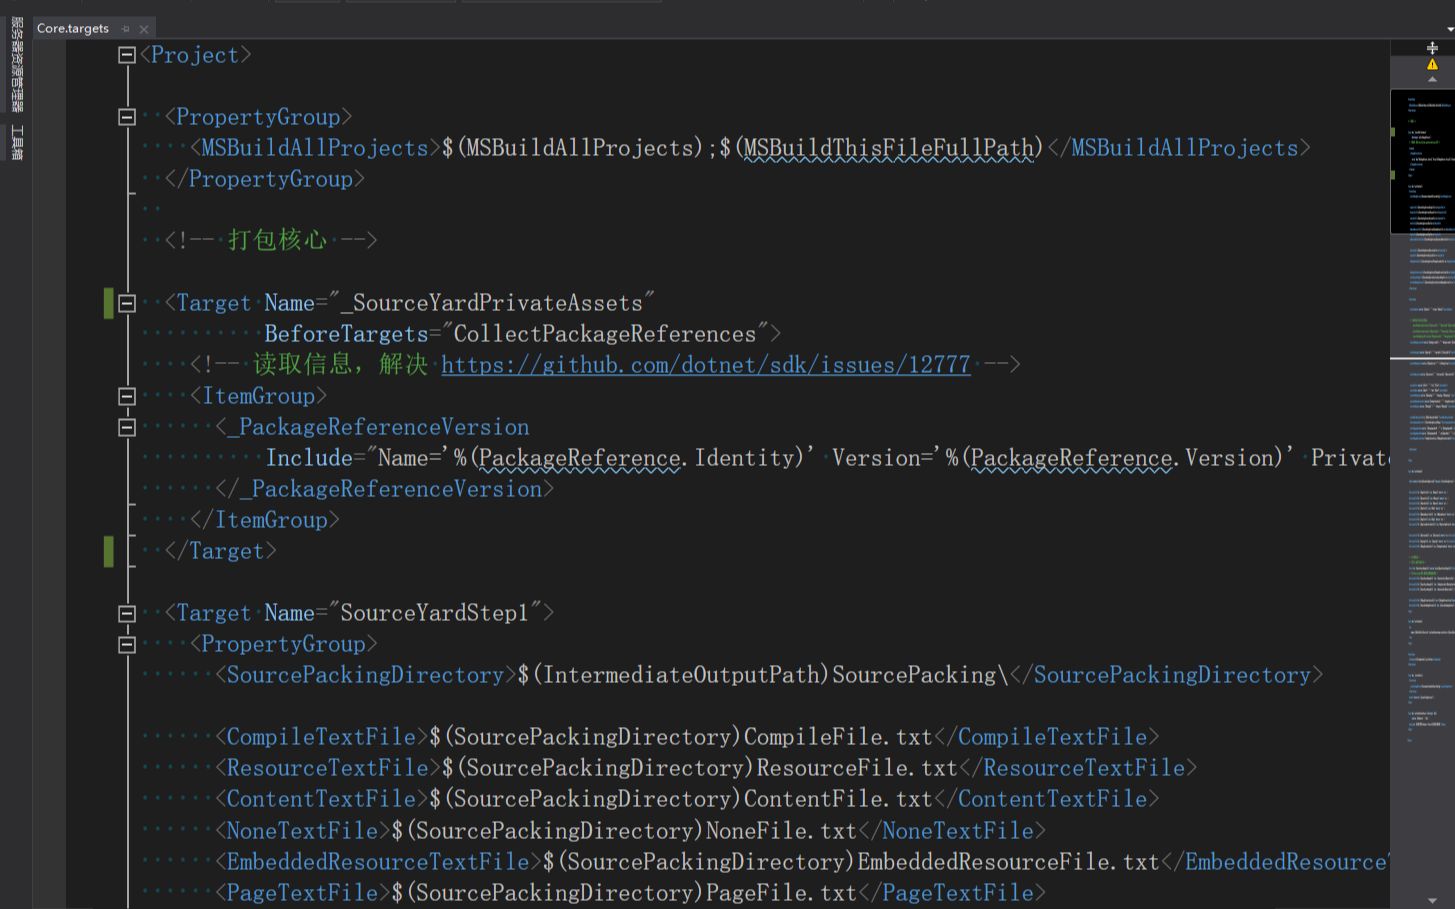Click the closing </ResourceTextFile> tag
The image size is (1455, 909).
1078,768
